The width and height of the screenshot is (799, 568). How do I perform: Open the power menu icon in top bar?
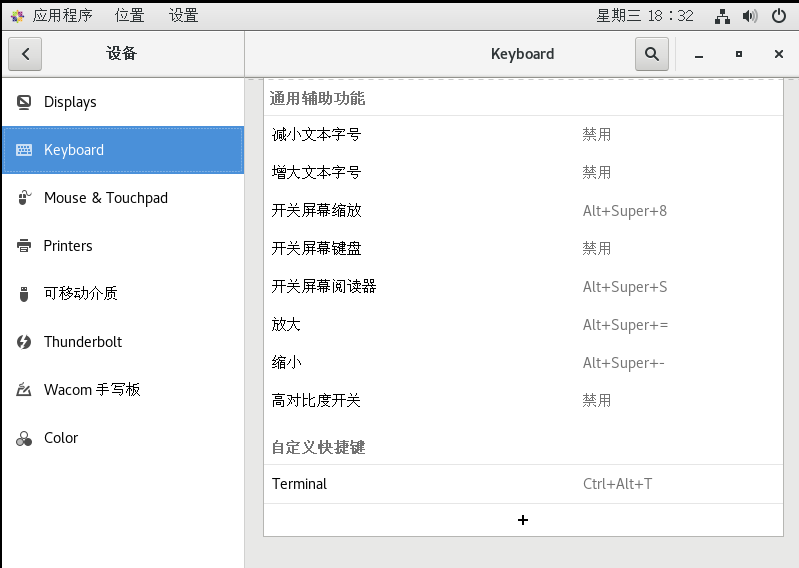(778, 15)
